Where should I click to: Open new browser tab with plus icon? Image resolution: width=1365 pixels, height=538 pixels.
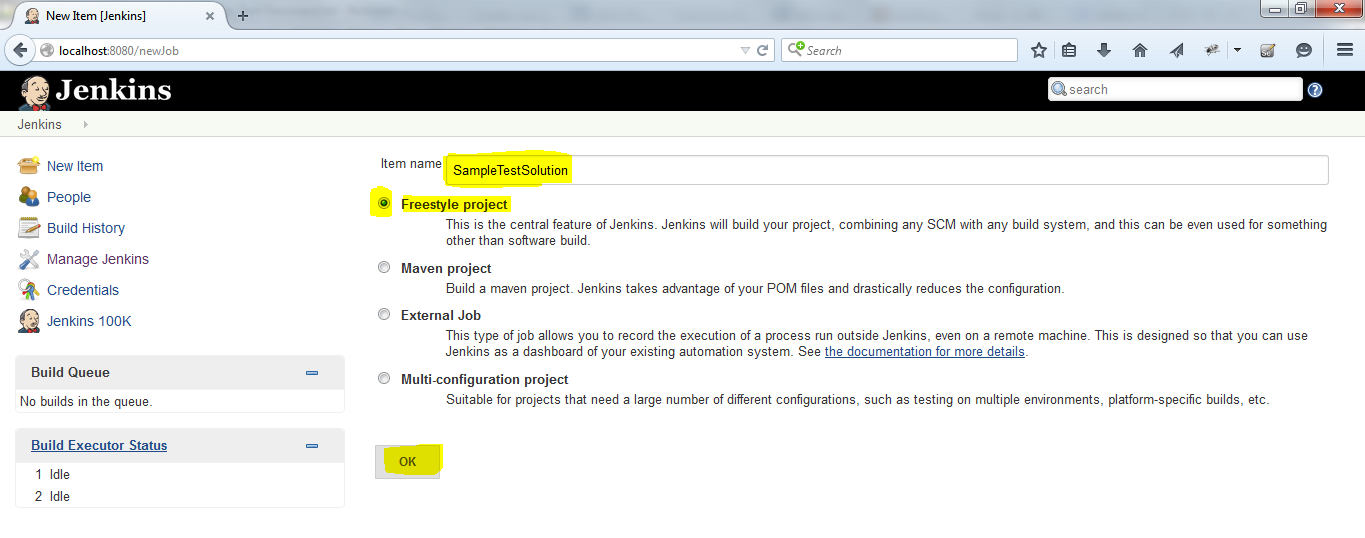tap(243, 15)
